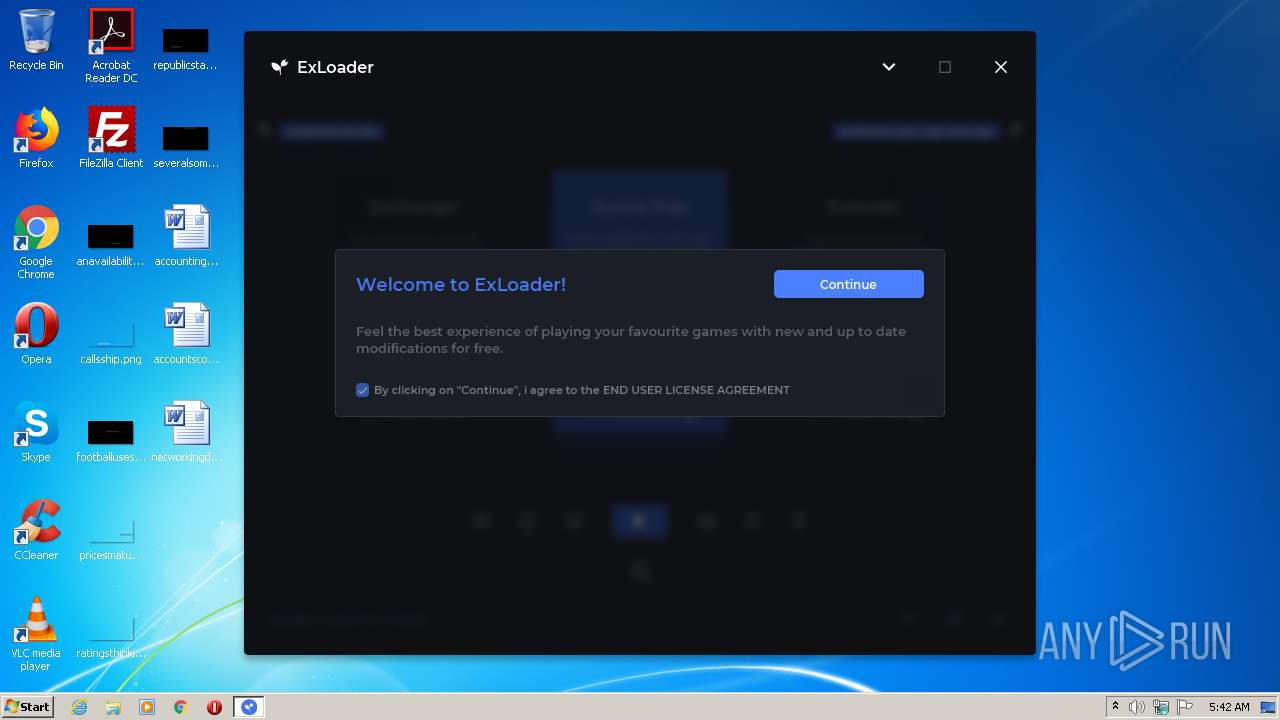Launch Acrobat Reader DC shortcut

click(111, 46)
